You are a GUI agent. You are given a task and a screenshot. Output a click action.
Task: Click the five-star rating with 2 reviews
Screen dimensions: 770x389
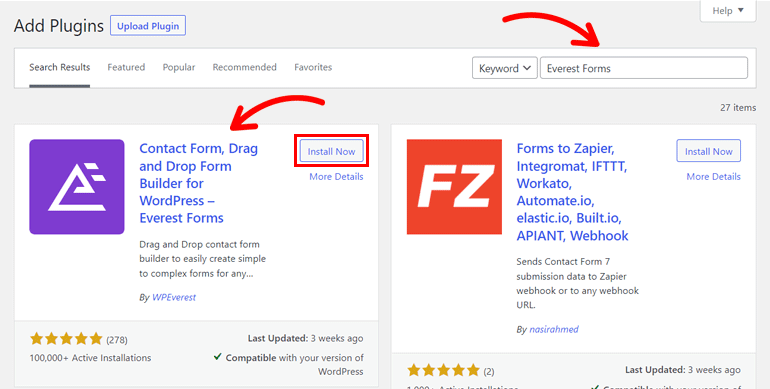443,370
